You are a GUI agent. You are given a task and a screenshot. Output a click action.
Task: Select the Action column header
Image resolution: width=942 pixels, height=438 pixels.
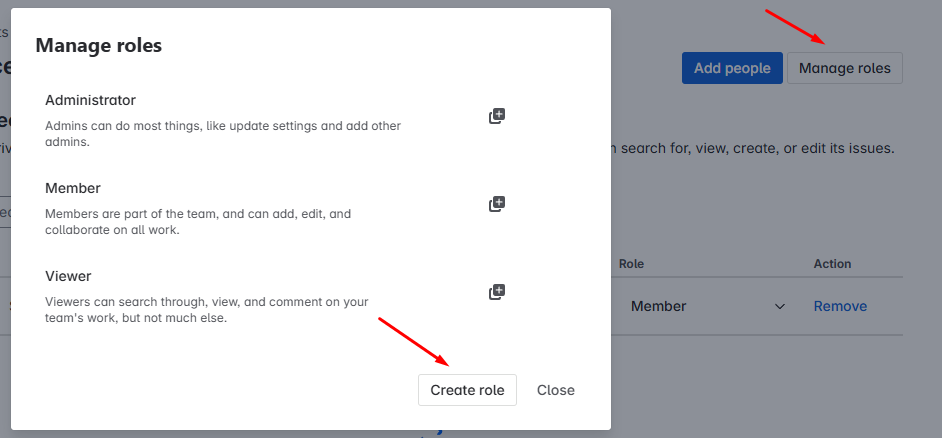(832, 264)
